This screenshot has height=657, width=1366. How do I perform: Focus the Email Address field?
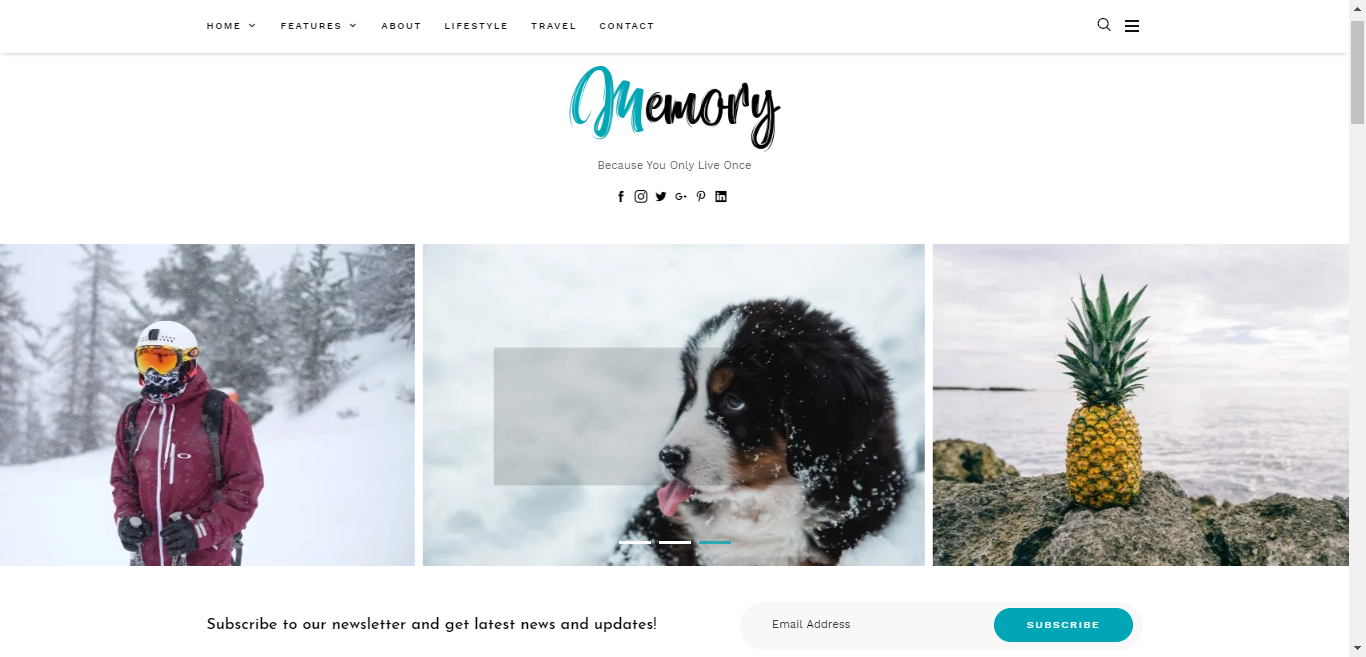(866, 625)
